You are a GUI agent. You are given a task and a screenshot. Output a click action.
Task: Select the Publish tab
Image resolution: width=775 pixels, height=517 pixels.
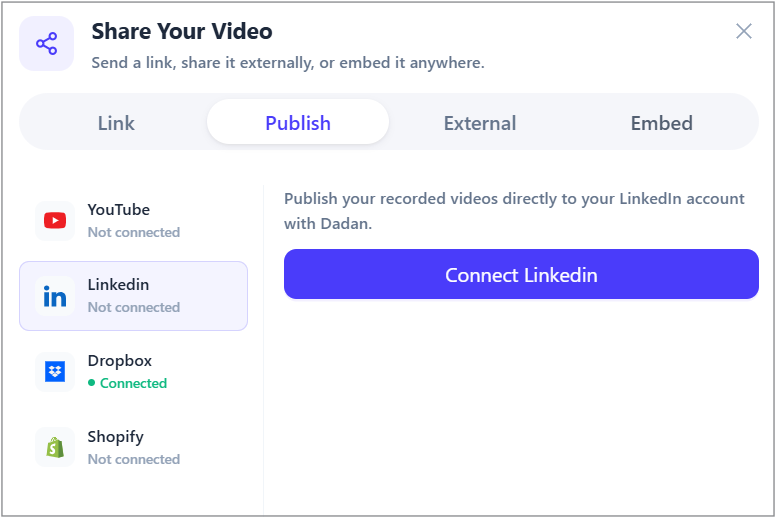point(298,123)
